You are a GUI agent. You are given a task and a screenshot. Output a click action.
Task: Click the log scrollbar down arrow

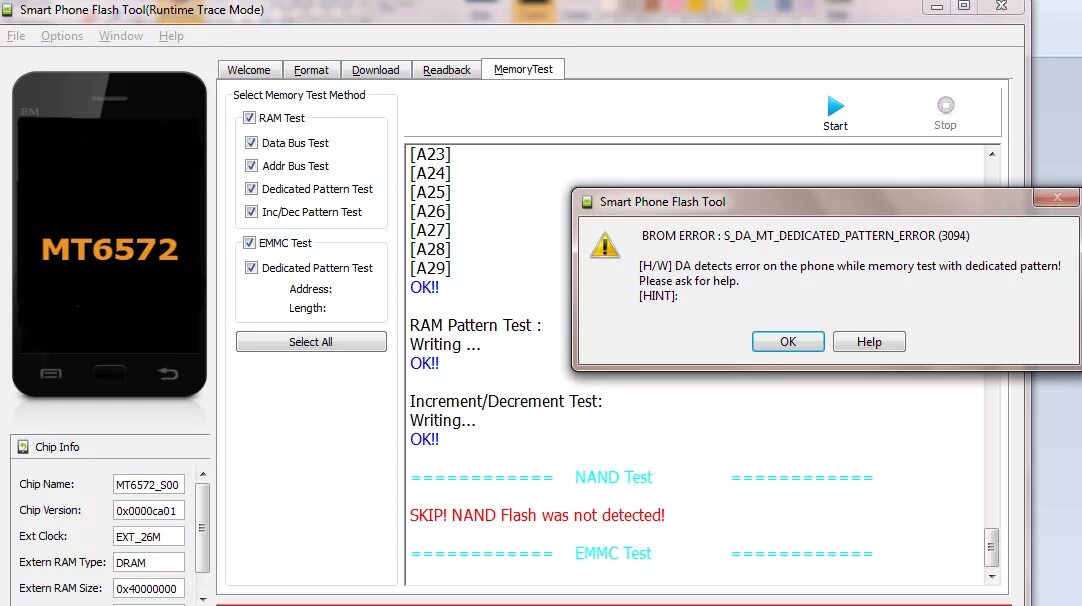[x=992, y=576]
